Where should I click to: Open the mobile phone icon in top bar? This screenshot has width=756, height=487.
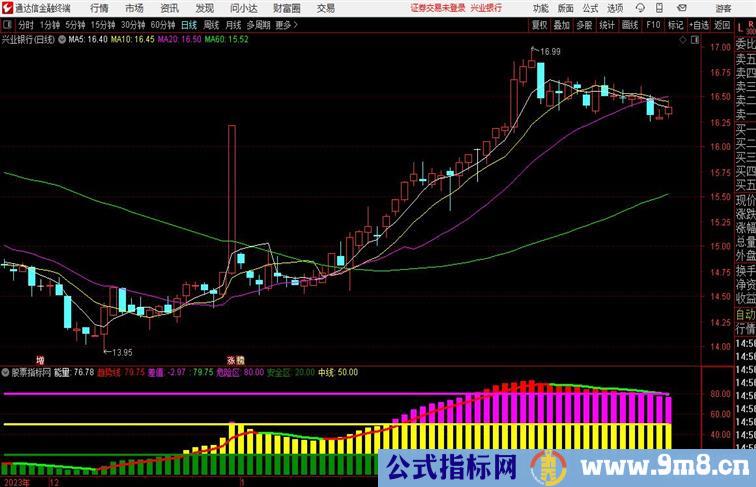coord(660,8)
